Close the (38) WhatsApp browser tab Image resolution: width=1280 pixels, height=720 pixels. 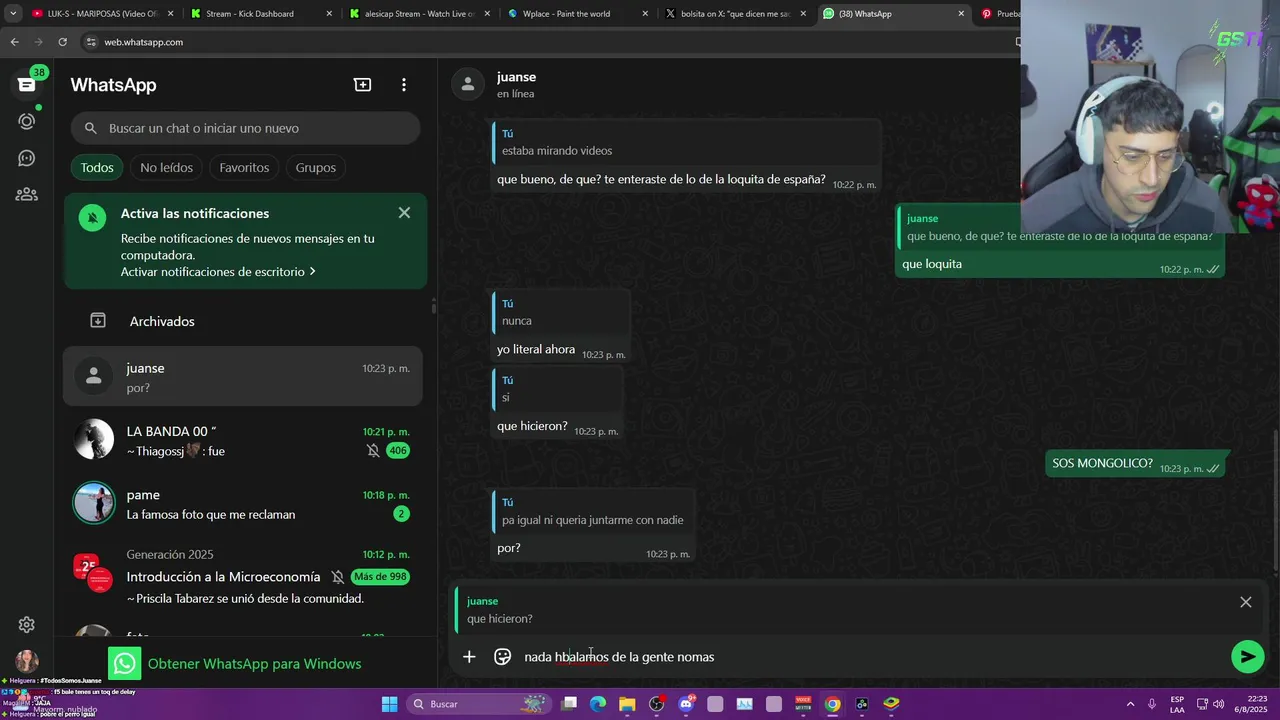click(x=961, y=14)
